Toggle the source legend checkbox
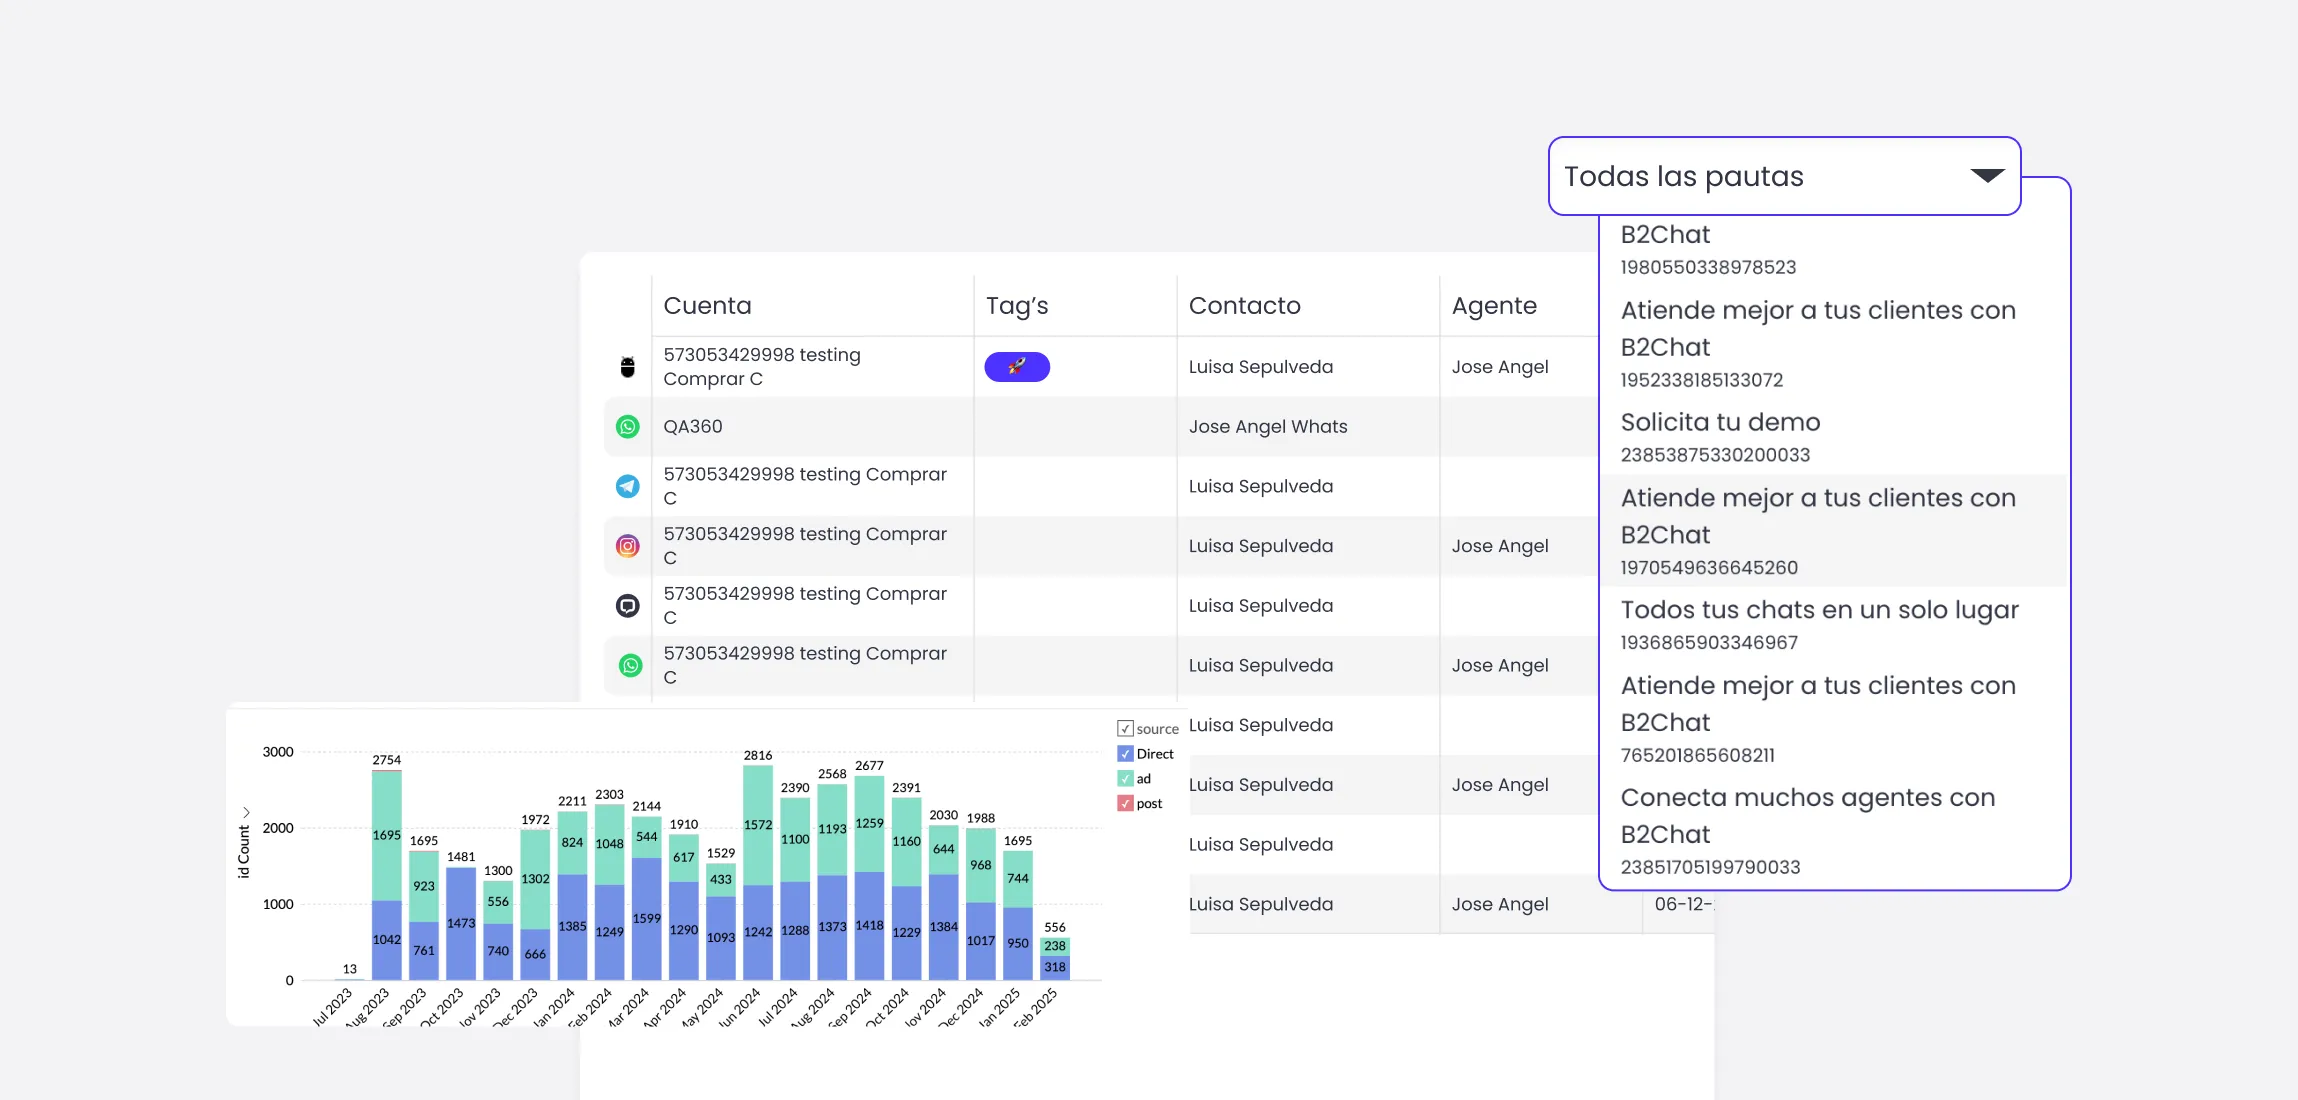The width and height of the screenshot is (2298, 1100). tap(1125, 729)
